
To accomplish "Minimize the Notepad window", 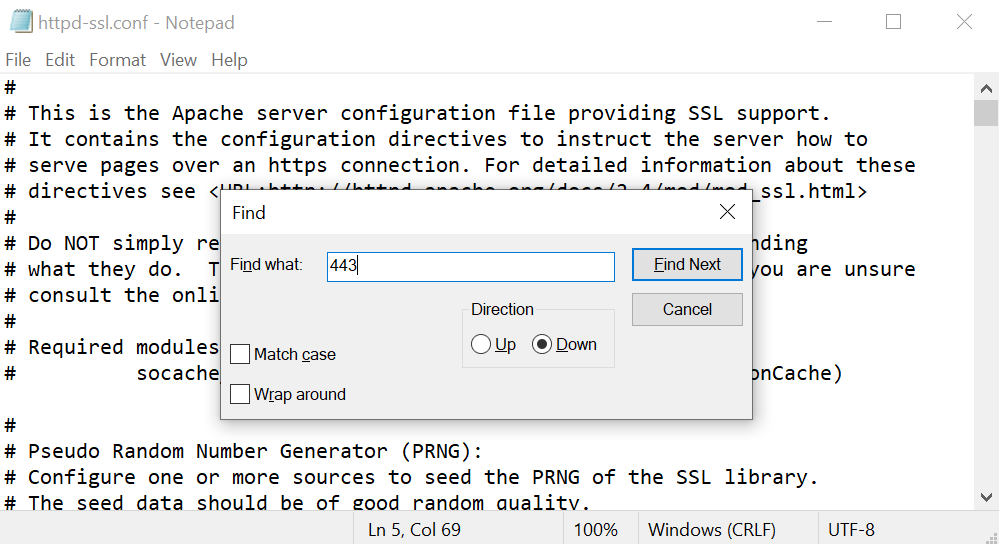I will pos(824,22).
